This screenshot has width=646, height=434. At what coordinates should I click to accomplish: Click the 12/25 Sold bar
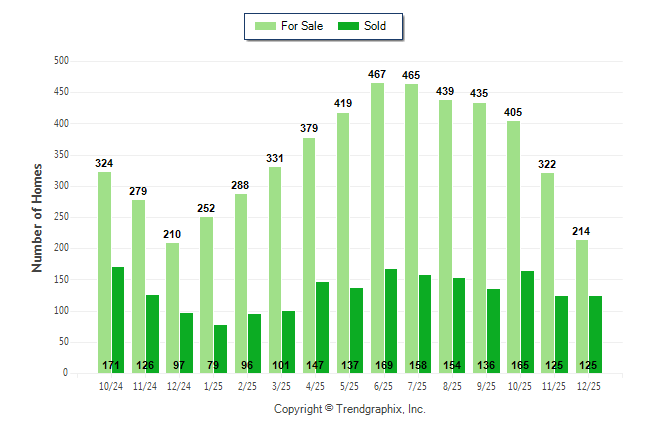coord(595,334)
